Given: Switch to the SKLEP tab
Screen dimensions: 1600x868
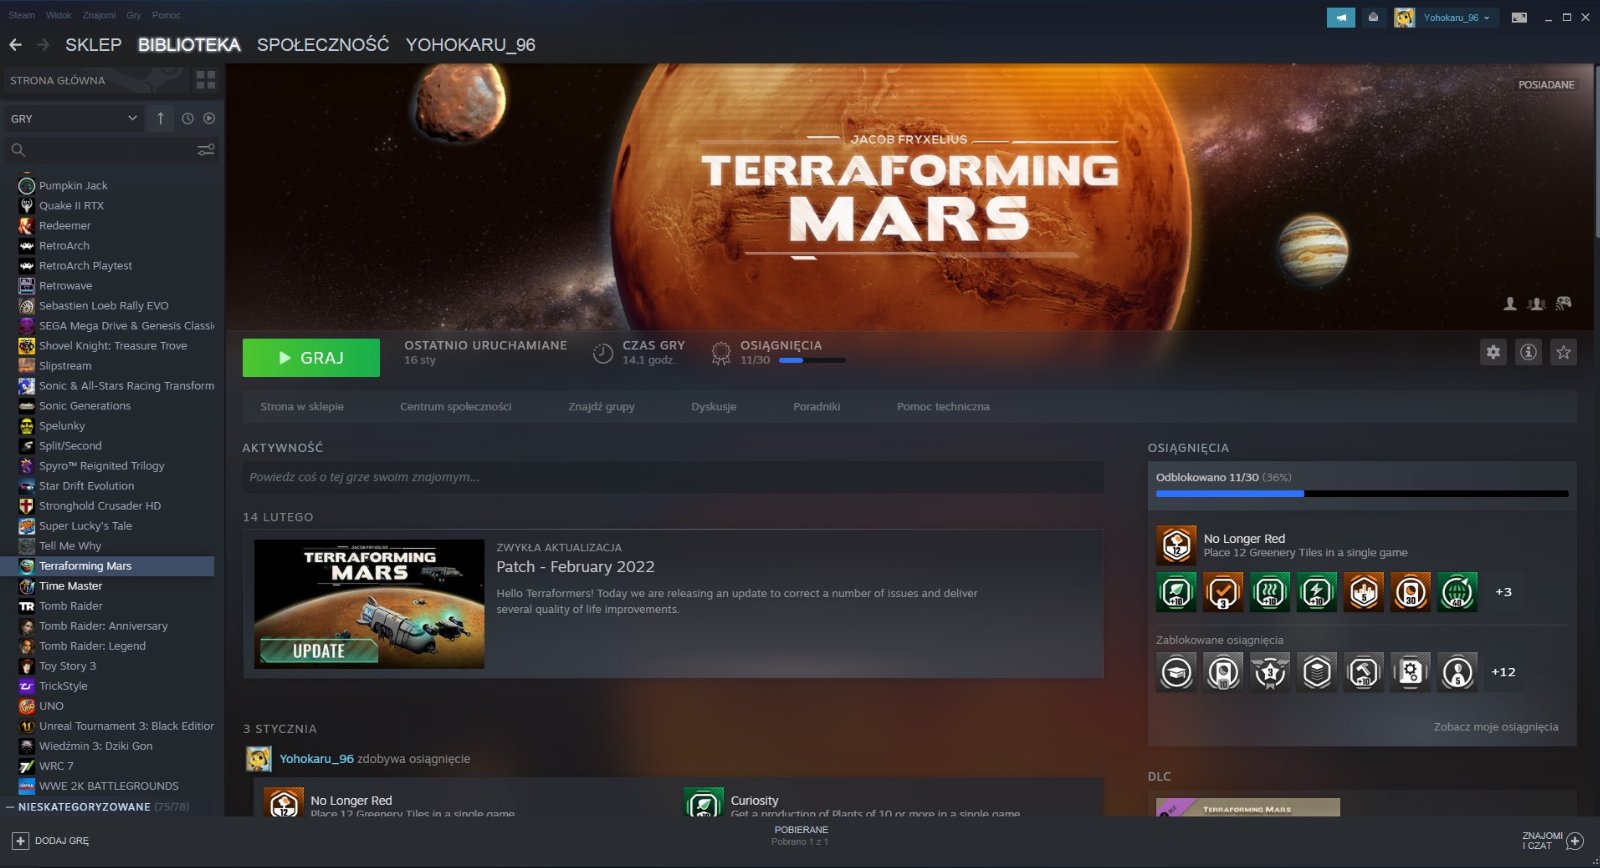Looking at the screenshot, I should click(93, 45).
